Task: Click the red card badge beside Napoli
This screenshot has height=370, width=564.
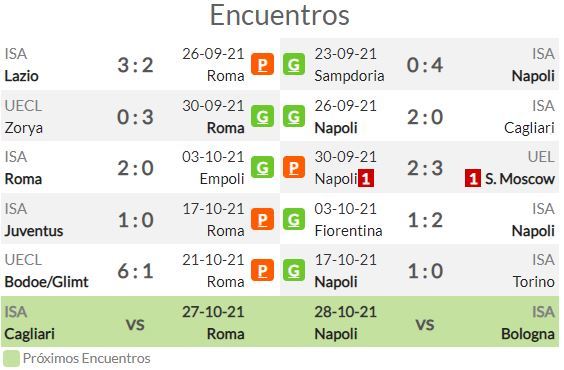Action: [x=366, y=179]
